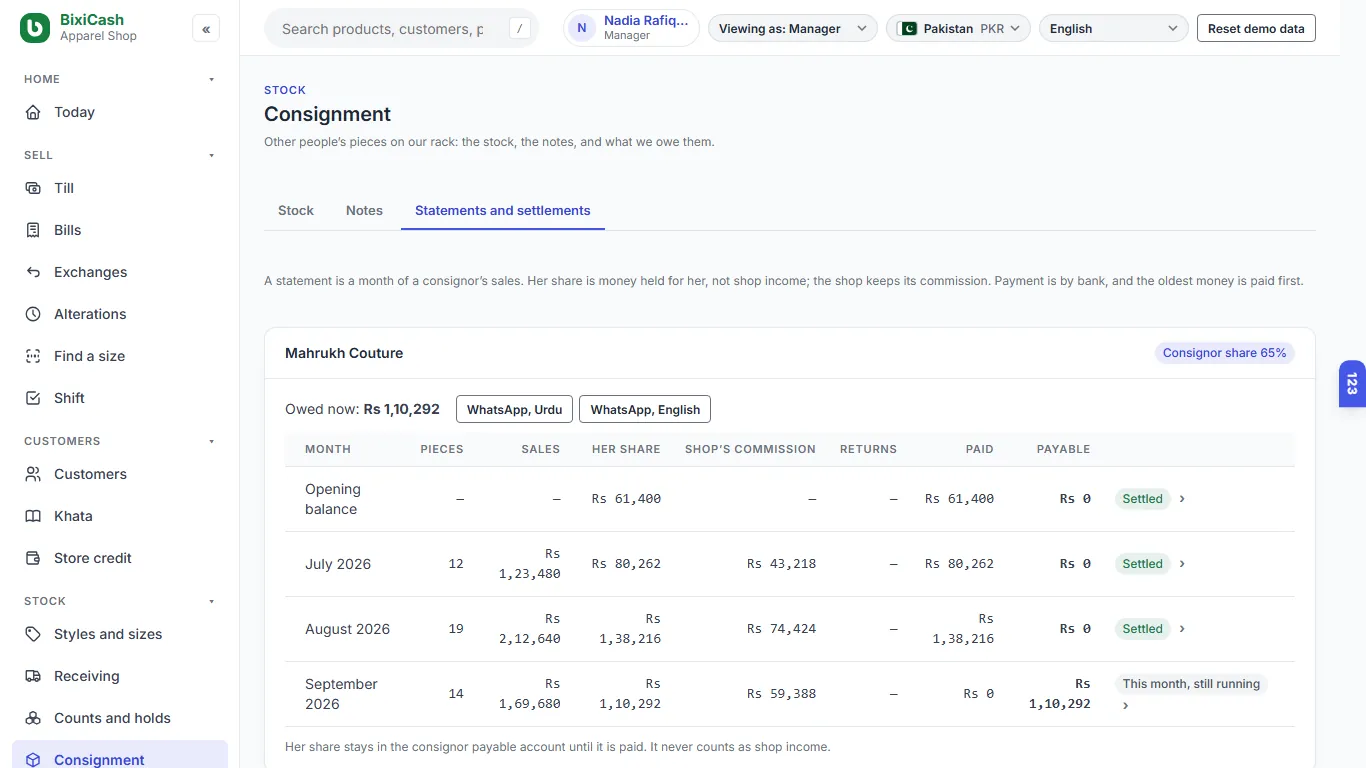Click the Reset demo data button

tap(1256, 28)
